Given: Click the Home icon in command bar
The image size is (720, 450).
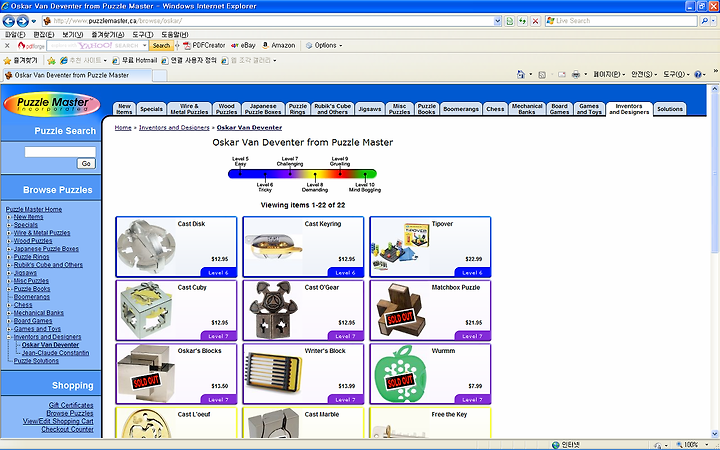Looking at the screenshot, I should point(520,74).
